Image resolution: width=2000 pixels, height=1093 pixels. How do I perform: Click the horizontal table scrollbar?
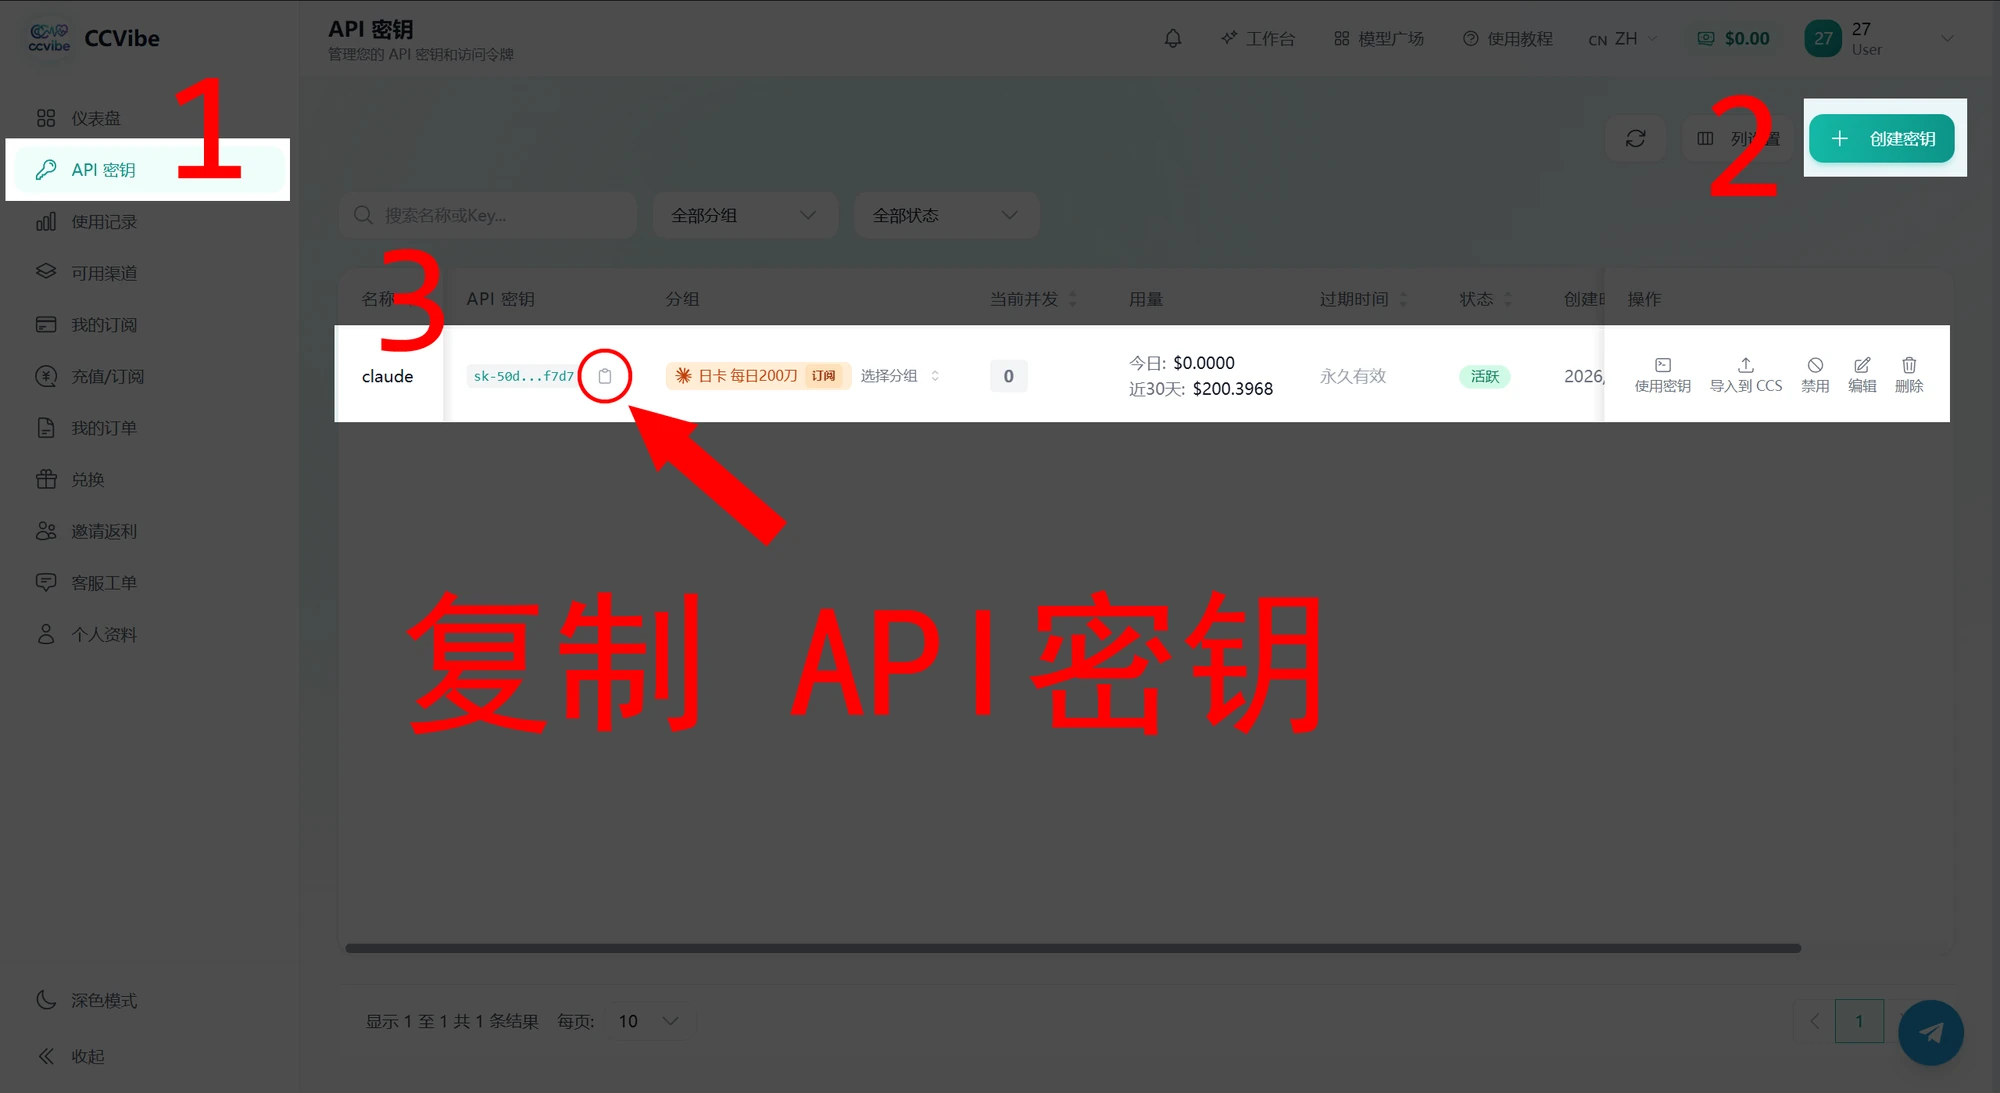[x=1073, y=948]
